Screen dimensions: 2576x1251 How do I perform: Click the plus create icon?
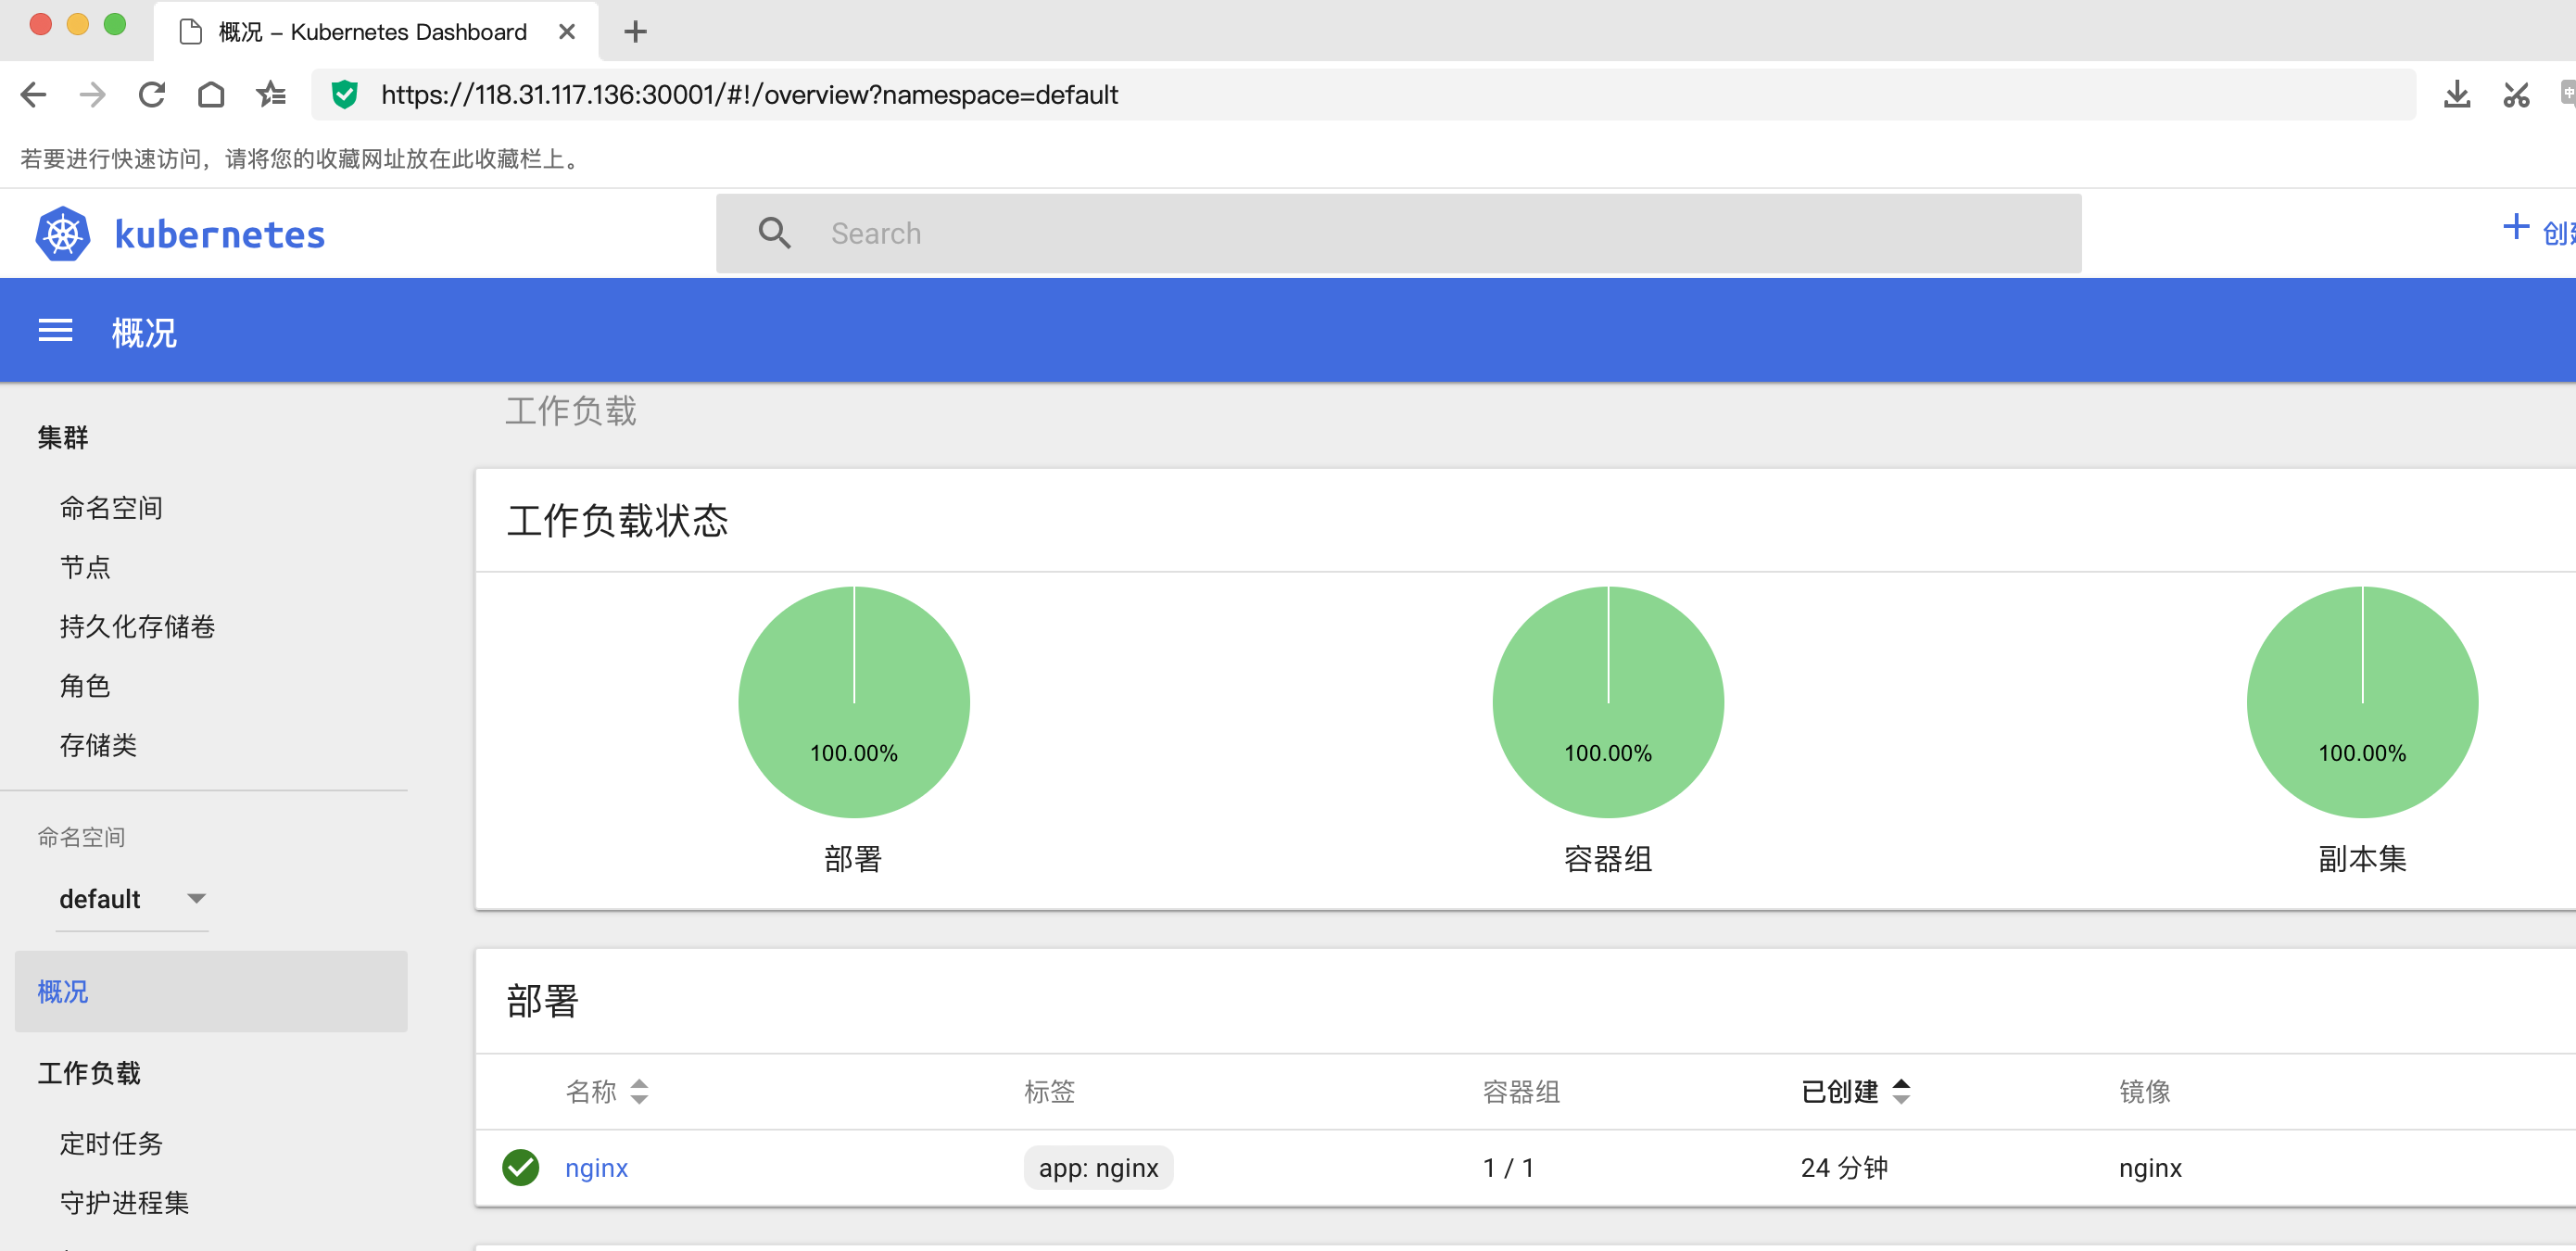pyautogui.click(x=2516, y=227)
